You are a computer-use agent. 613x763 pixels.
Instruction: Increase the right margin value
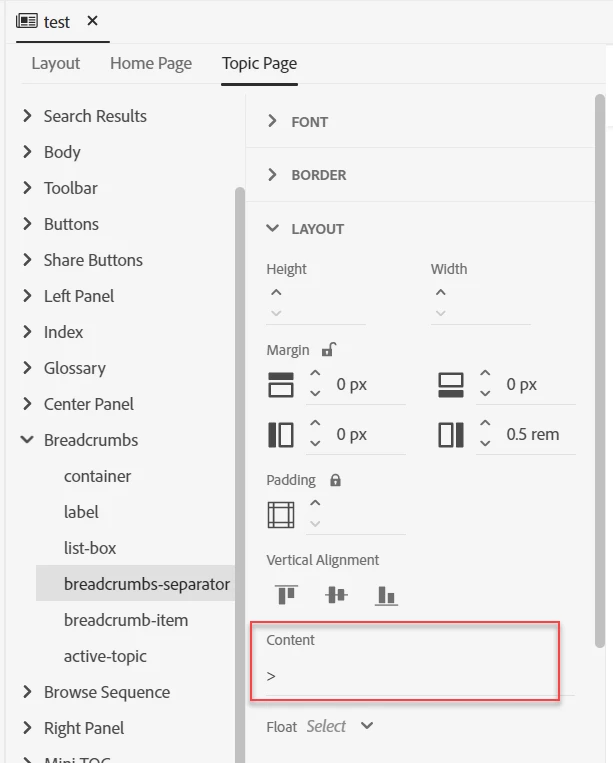point(485,423)
